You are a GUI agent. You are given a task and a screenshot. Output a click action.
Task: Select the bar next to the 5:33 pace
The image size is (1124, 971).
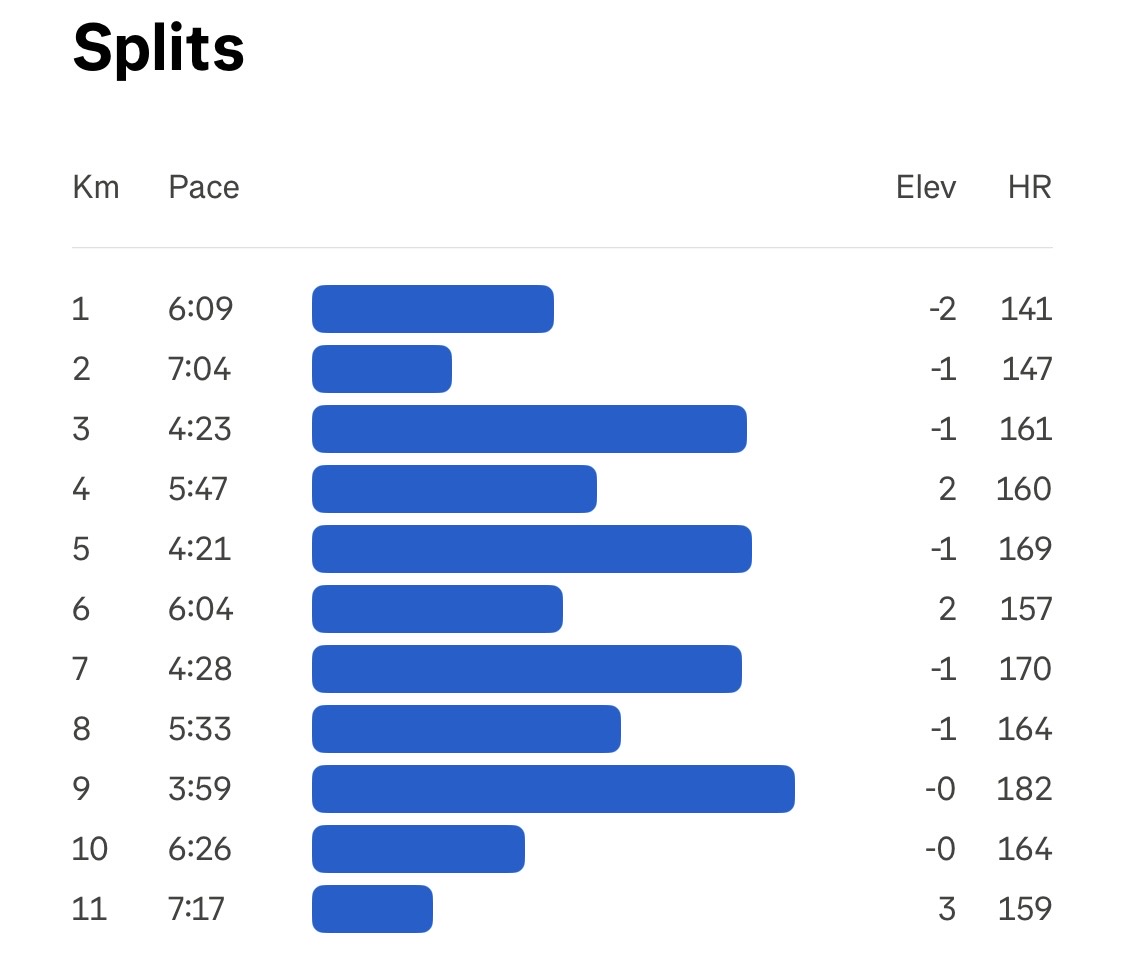466,729
